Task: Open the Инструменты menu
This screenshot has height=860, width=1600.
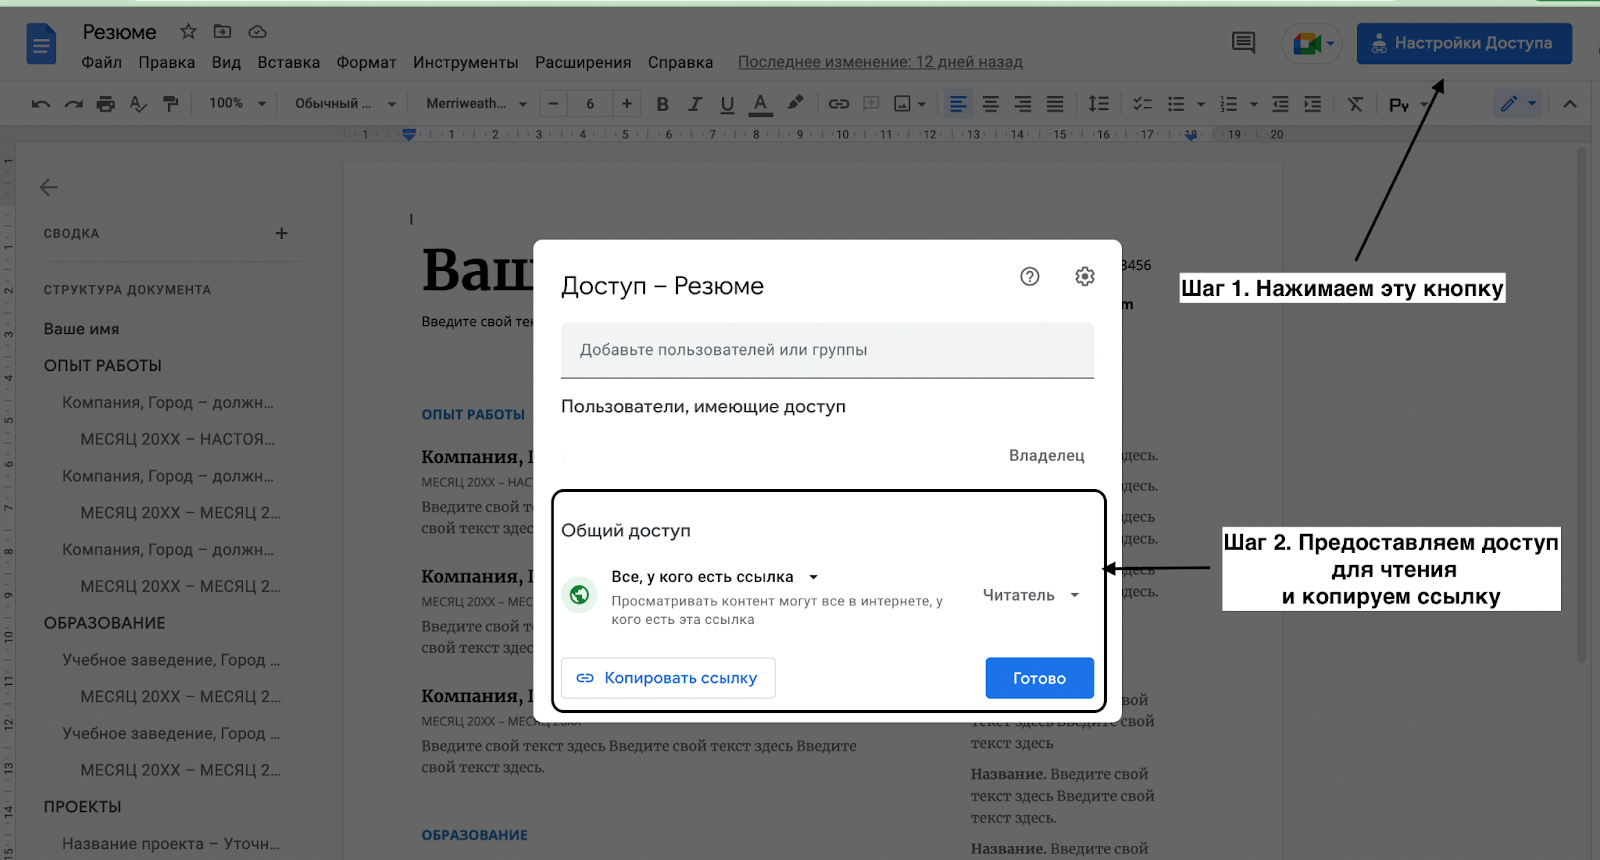Action: pos(465,62)
